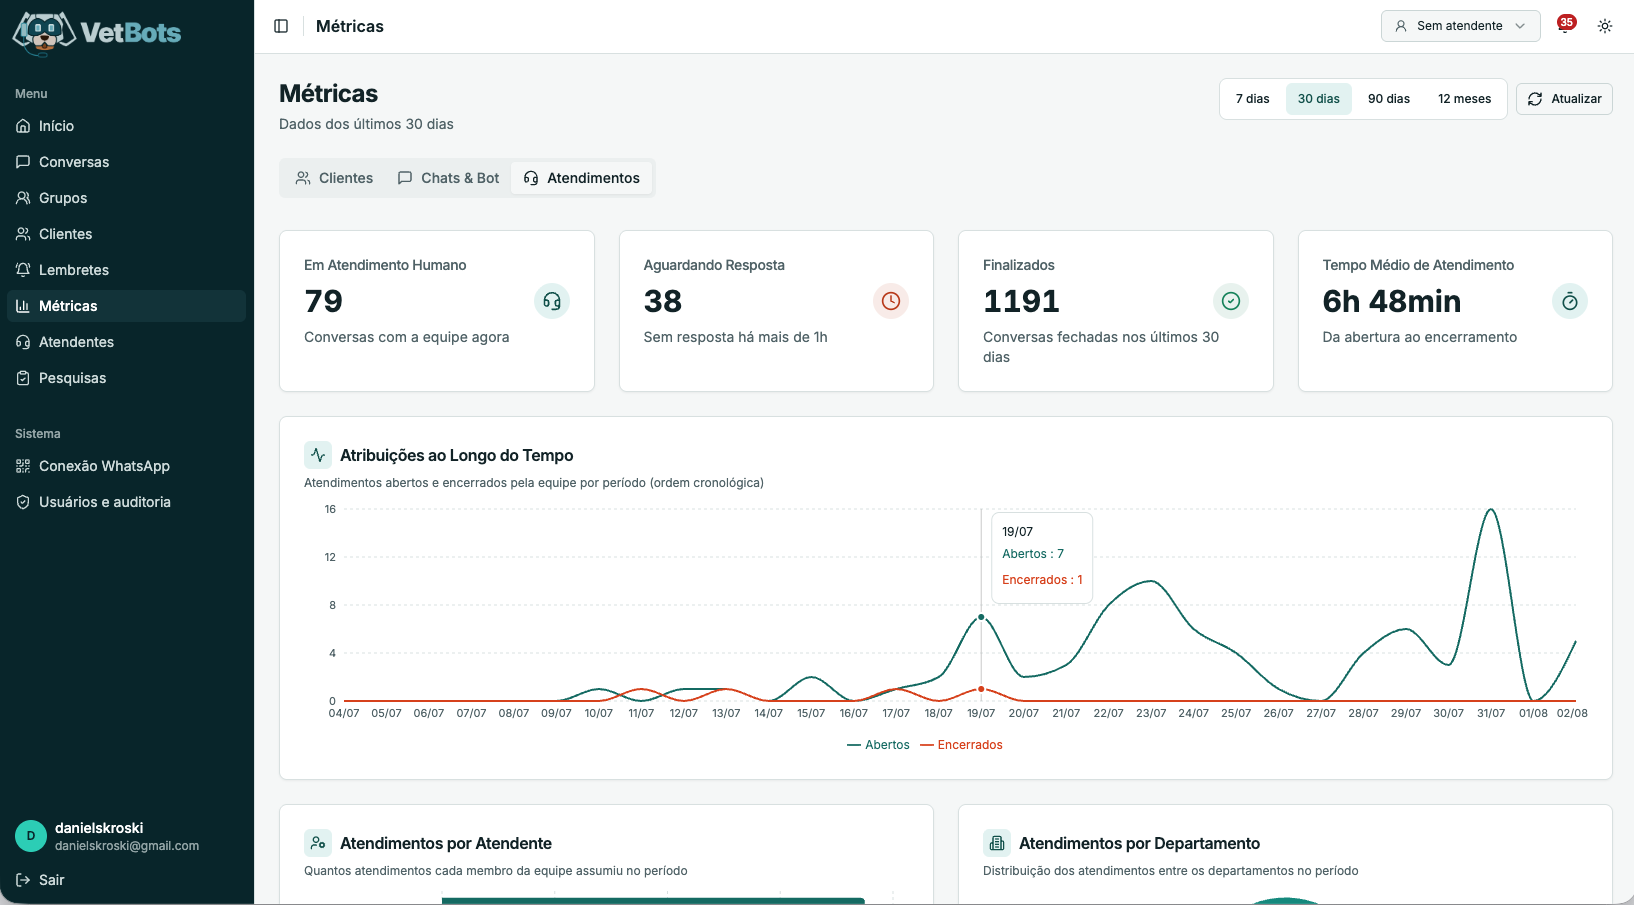The width and height of the screenshot is (1634, 905).
Task: Open Usuários e auditoria in the sidebar
Action: tap(126, 502)
